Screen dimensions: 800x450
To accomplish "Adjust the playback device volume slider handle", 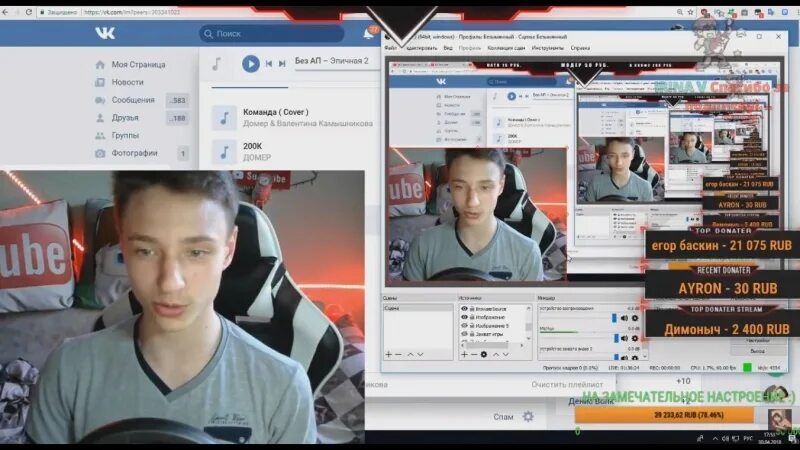I will (614, 318).
